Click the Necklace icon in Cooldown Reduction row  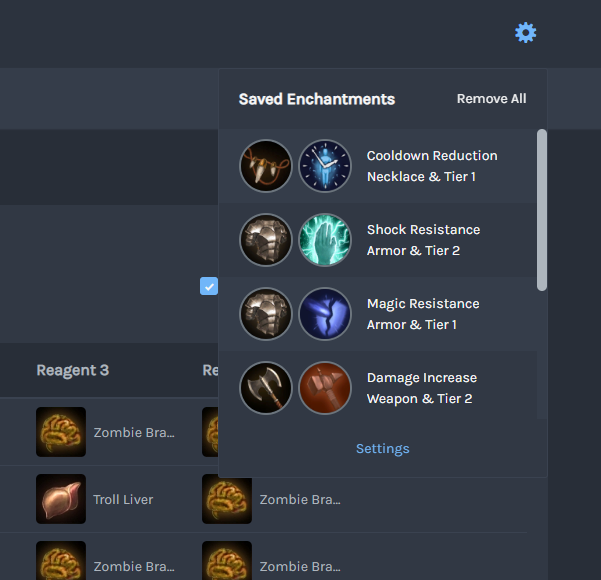click(266, 166)
